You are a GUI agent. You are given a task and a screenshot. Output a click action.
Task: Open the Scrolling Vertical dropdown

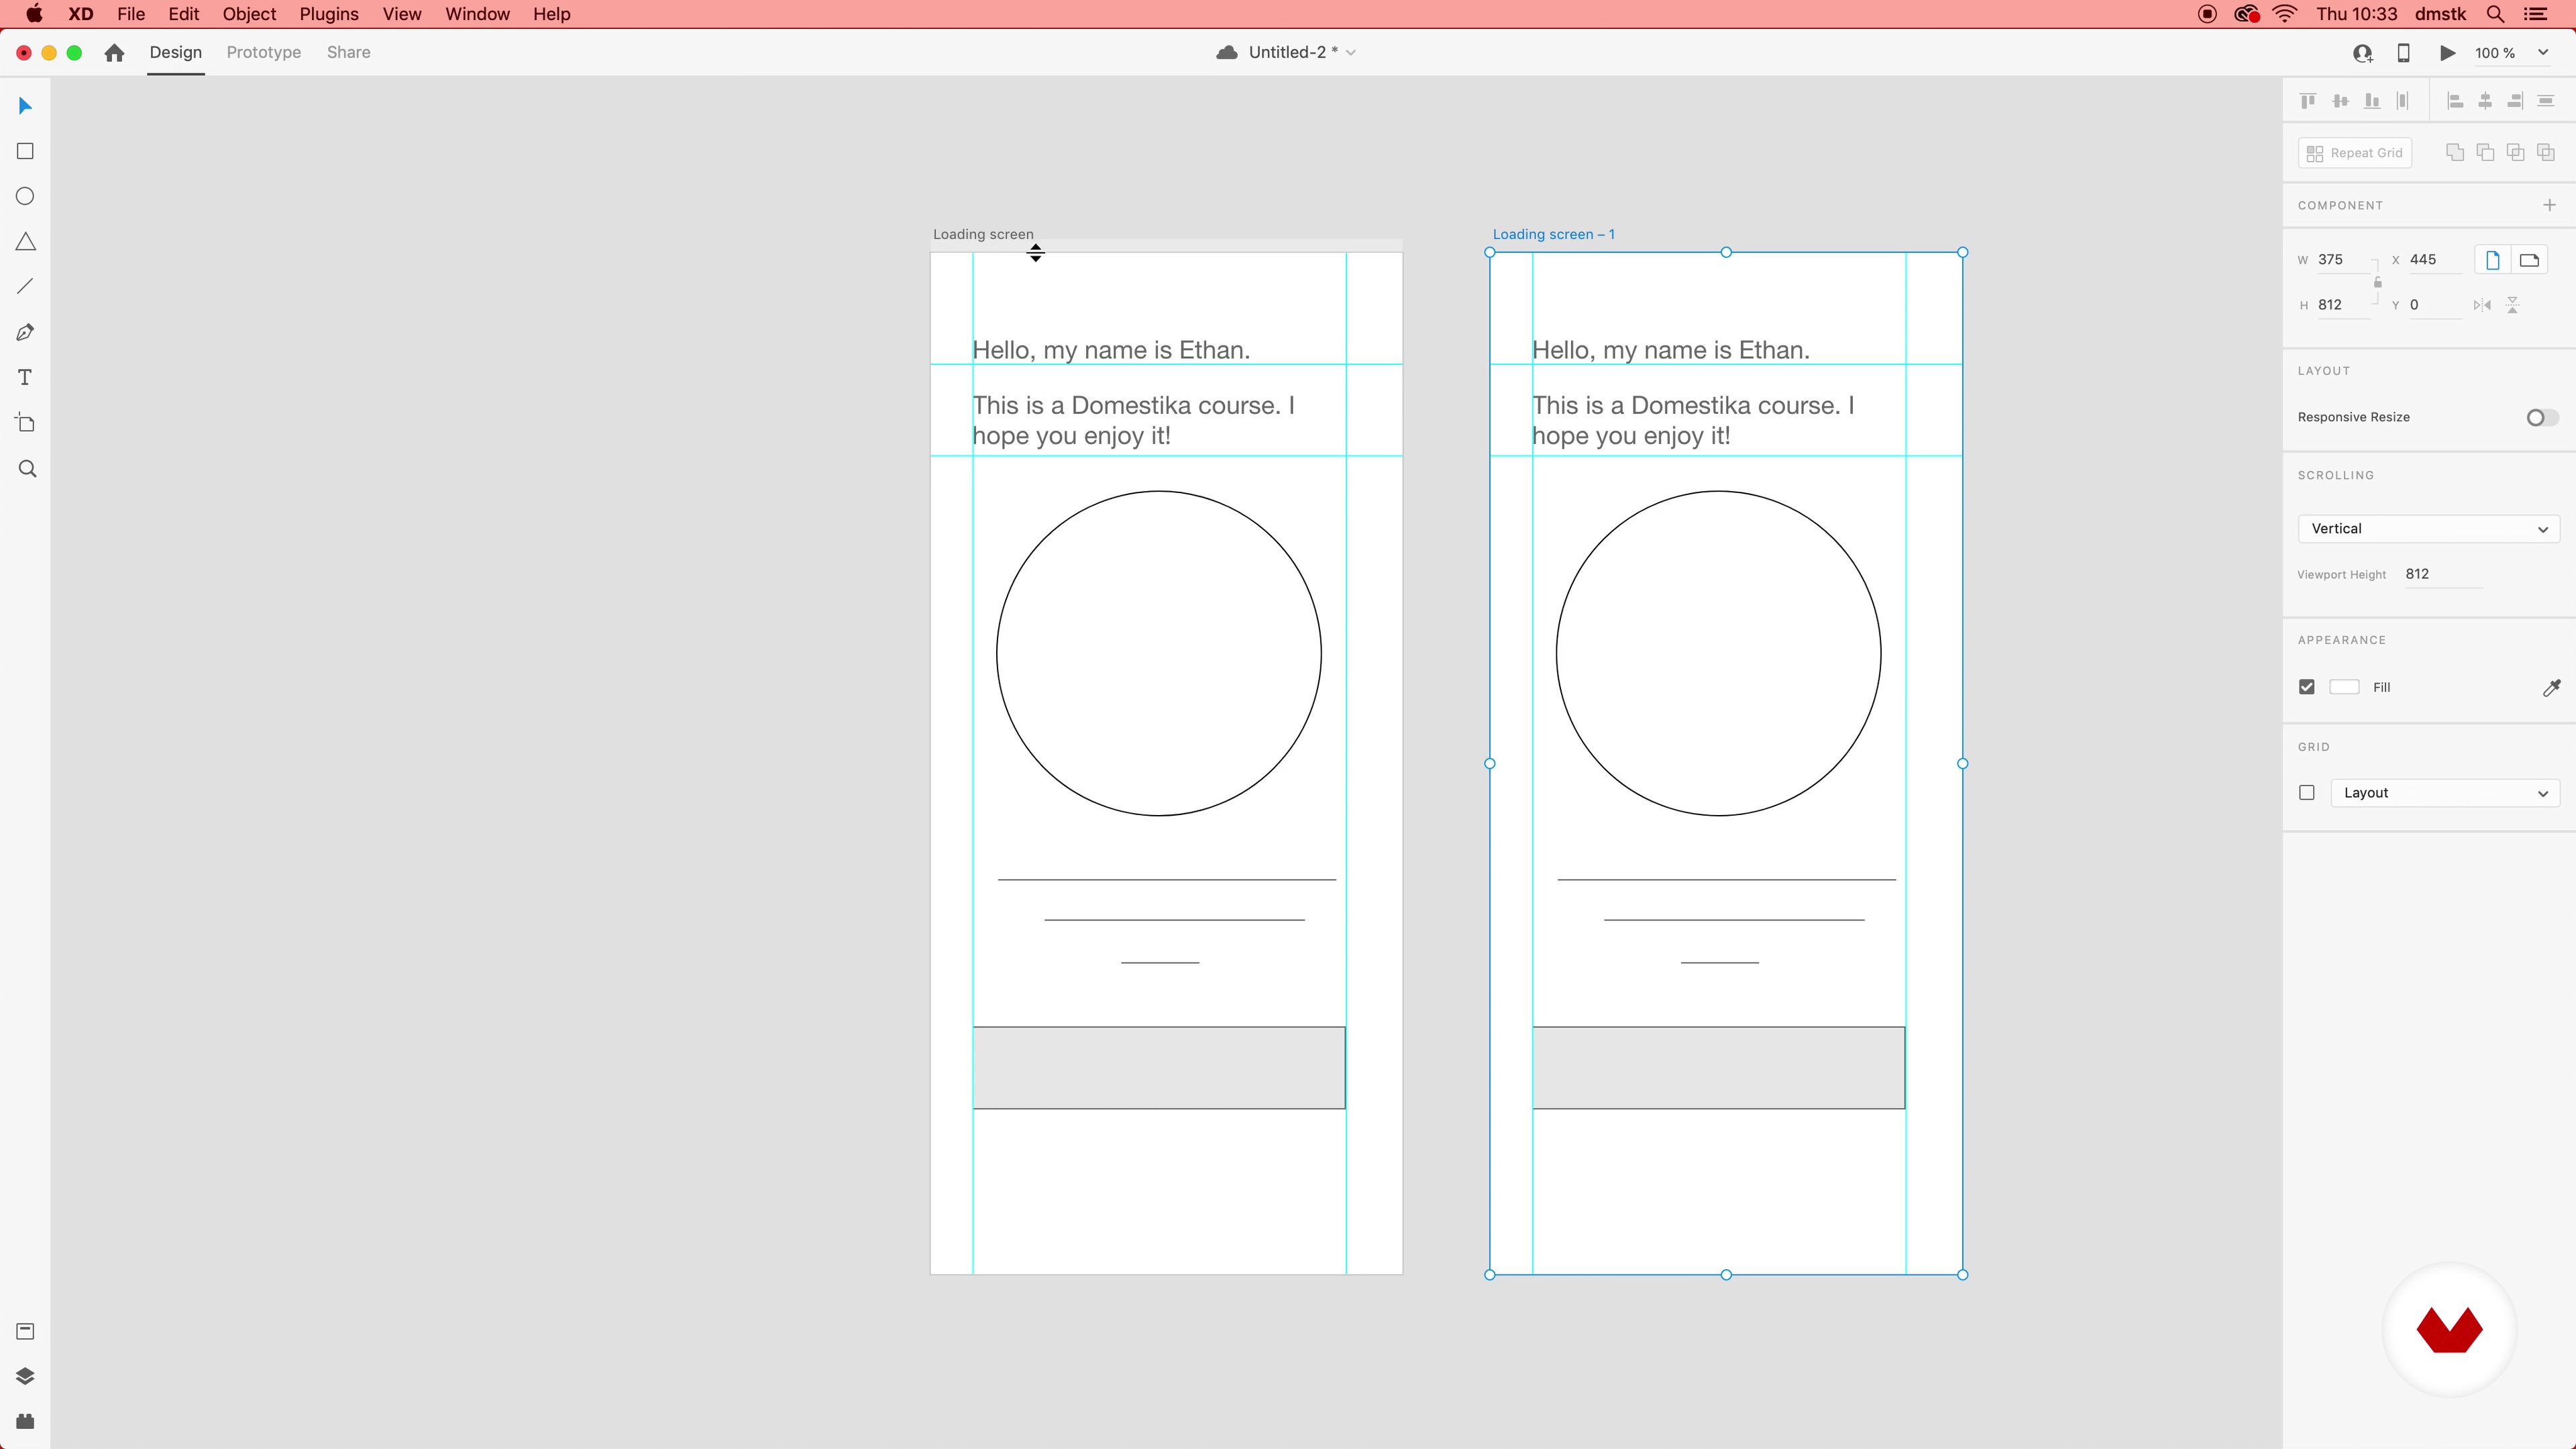click(x=2428, y=529)
